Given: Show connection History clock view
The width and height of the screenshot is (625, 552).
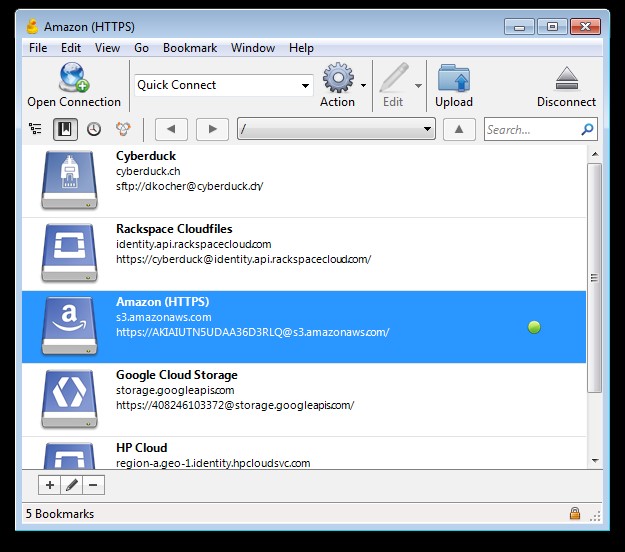Looking at the screenshot, I should click(94, 129).
